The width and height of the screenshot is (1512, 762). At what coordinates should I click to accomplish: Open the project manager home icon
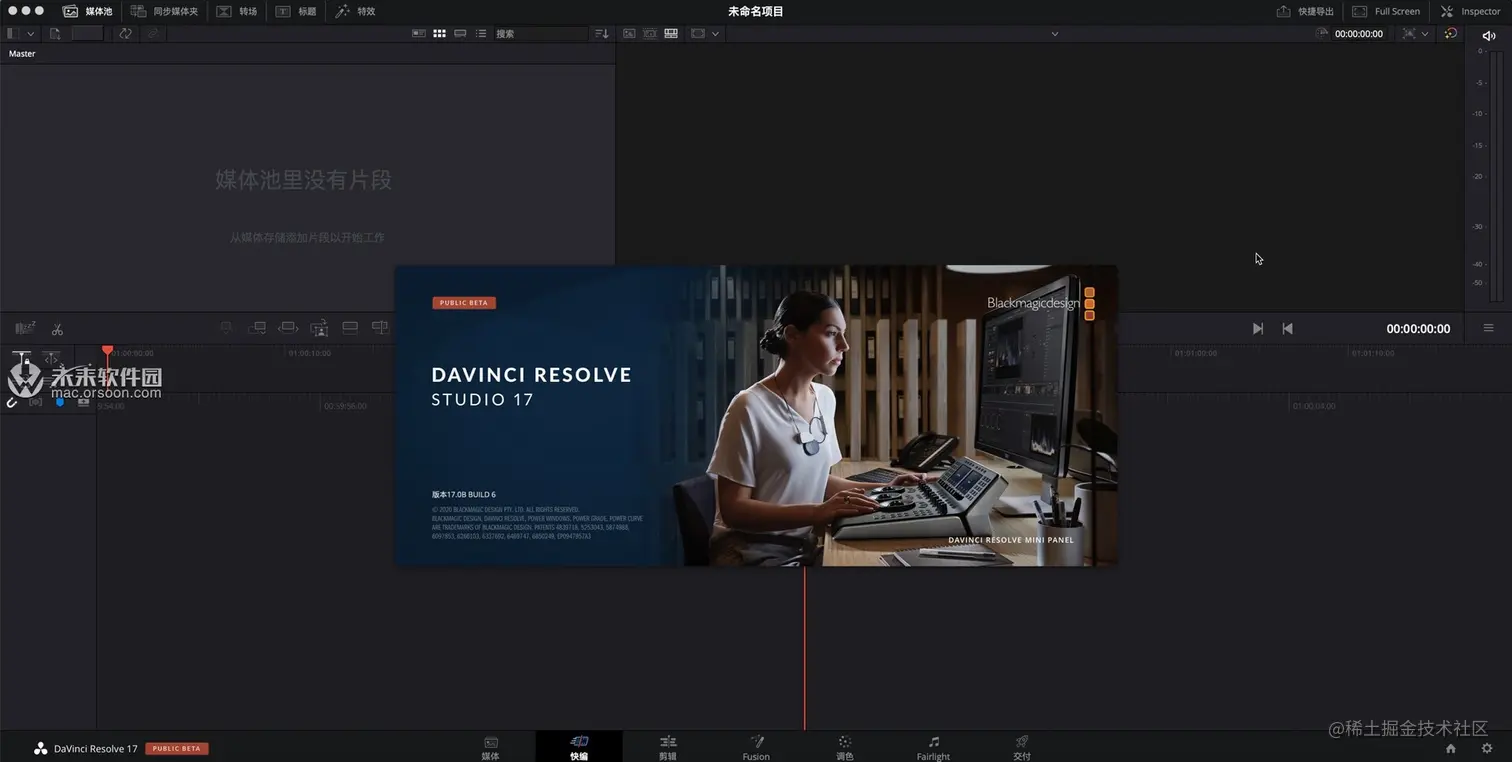pyautogui.click(x=1451, y=748)
